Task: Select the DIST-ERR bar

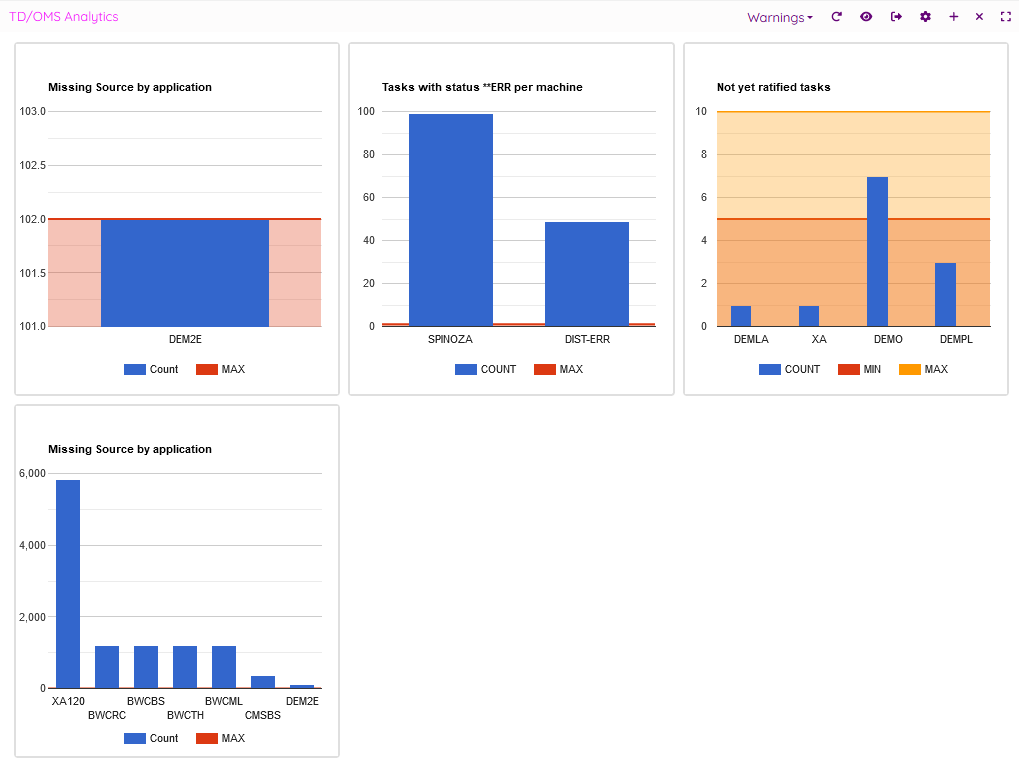Action: [586, 273]
